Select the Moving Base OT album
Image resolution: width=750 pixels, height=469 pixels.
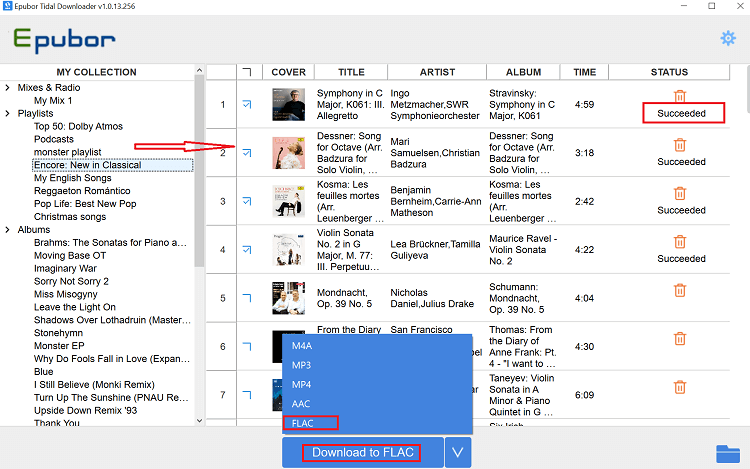tap(70, 255)
